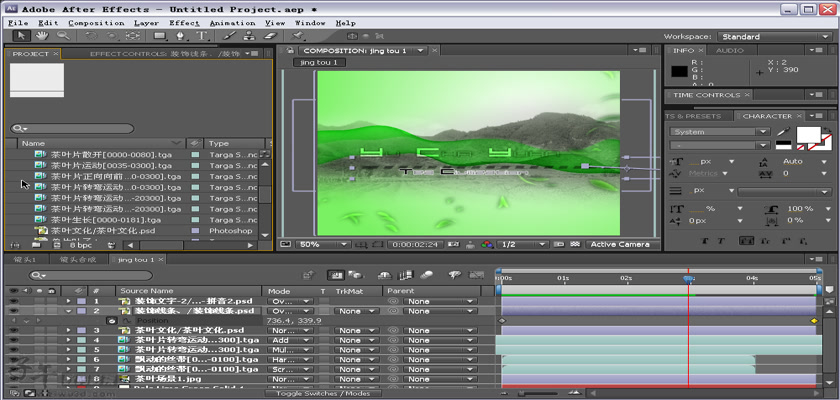Open the 1/2 resolution dropdown
The width and height of the screenshot is (840, 400).
tap(522, 244)
